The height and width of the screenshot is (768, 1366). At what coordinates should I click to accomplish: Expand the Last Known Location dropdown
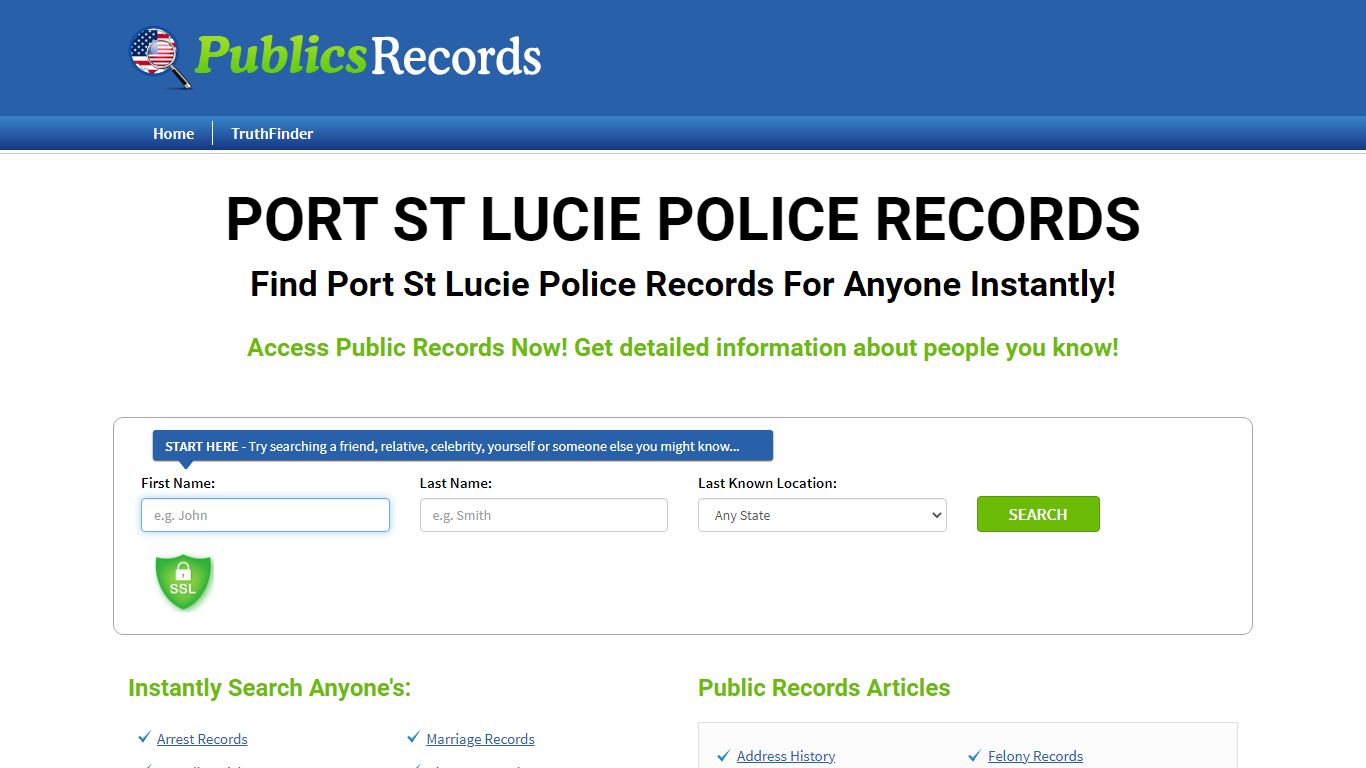(x=822, y=515)
